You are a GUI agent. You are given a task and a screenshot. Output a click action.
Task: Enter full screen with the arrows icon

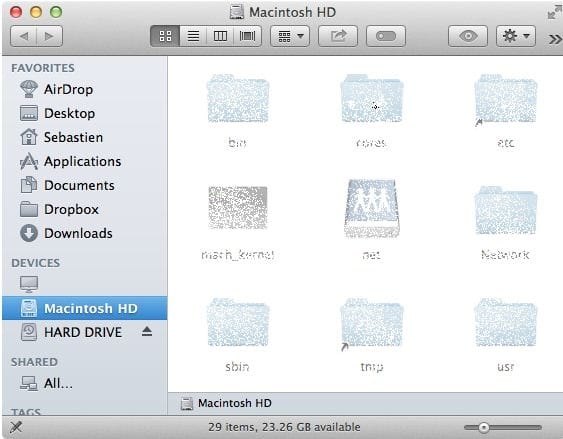[555, 13]
